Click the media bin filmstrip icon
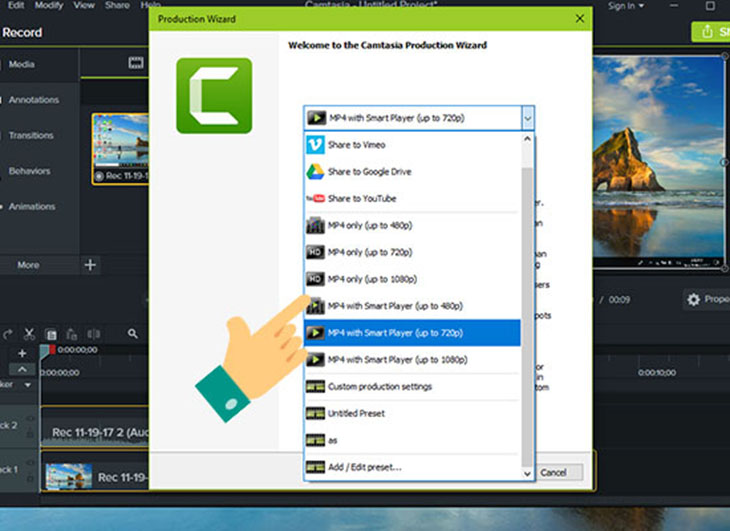The width and height of the screenshot is (730, 531). (136, 62)
